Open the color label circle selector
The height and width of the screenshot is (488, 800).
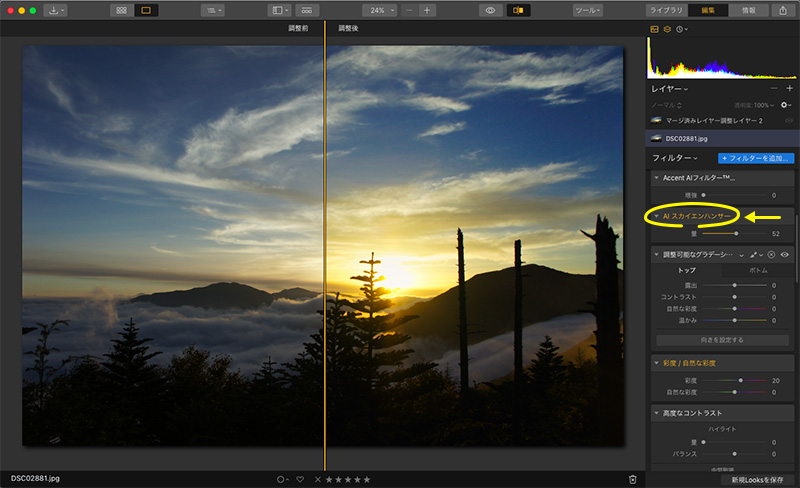pyautogui.click(x=282, y=479)
